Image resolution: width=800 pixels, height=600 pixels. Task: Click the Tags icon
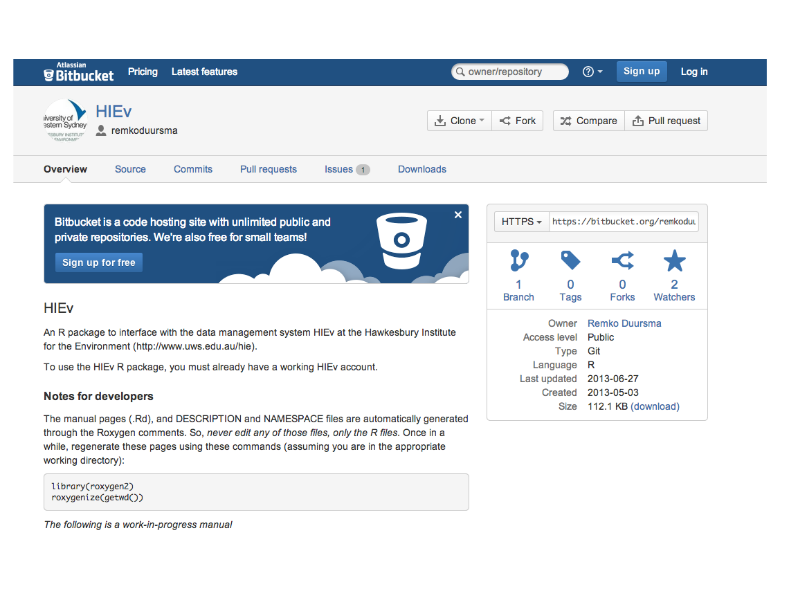570,260
